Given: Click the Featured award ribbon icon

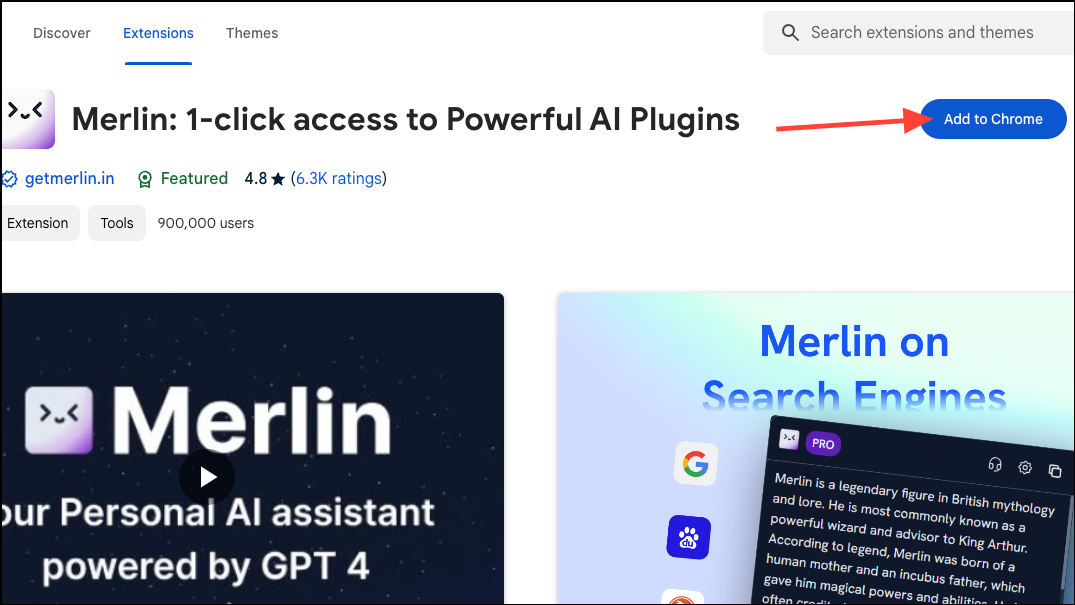Looking at the screenshot, I should coord(145,180).
